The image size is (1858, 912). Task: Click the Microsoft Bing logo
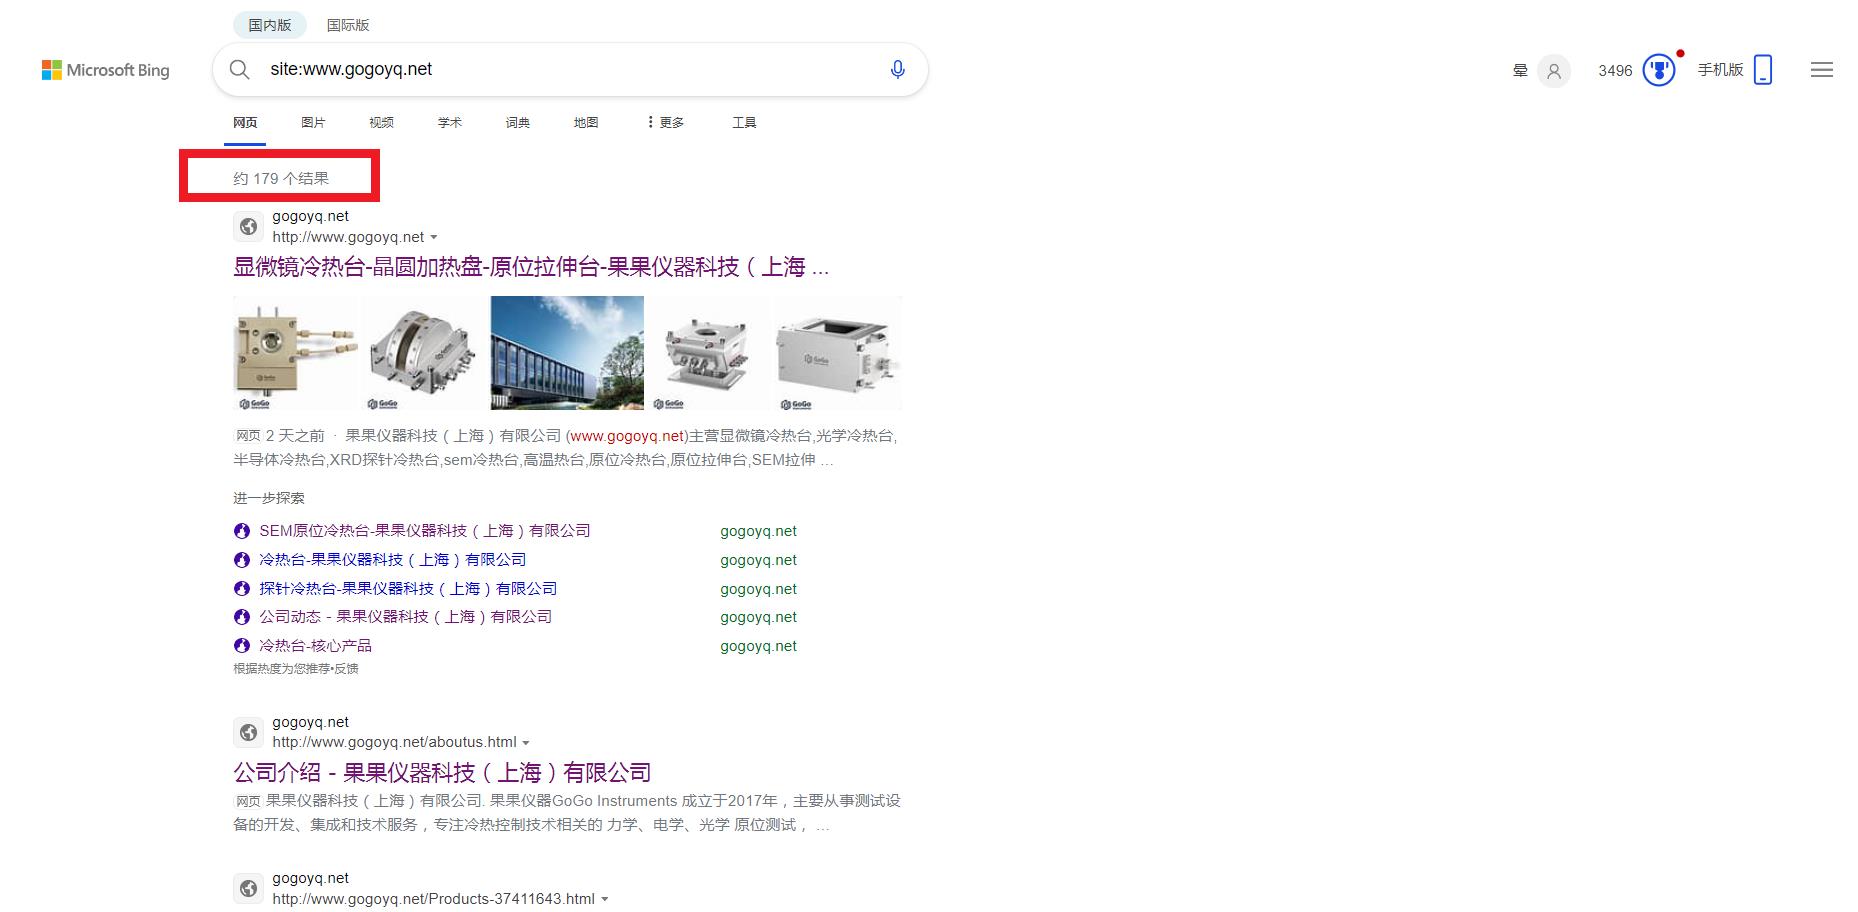tap(105, 70)
